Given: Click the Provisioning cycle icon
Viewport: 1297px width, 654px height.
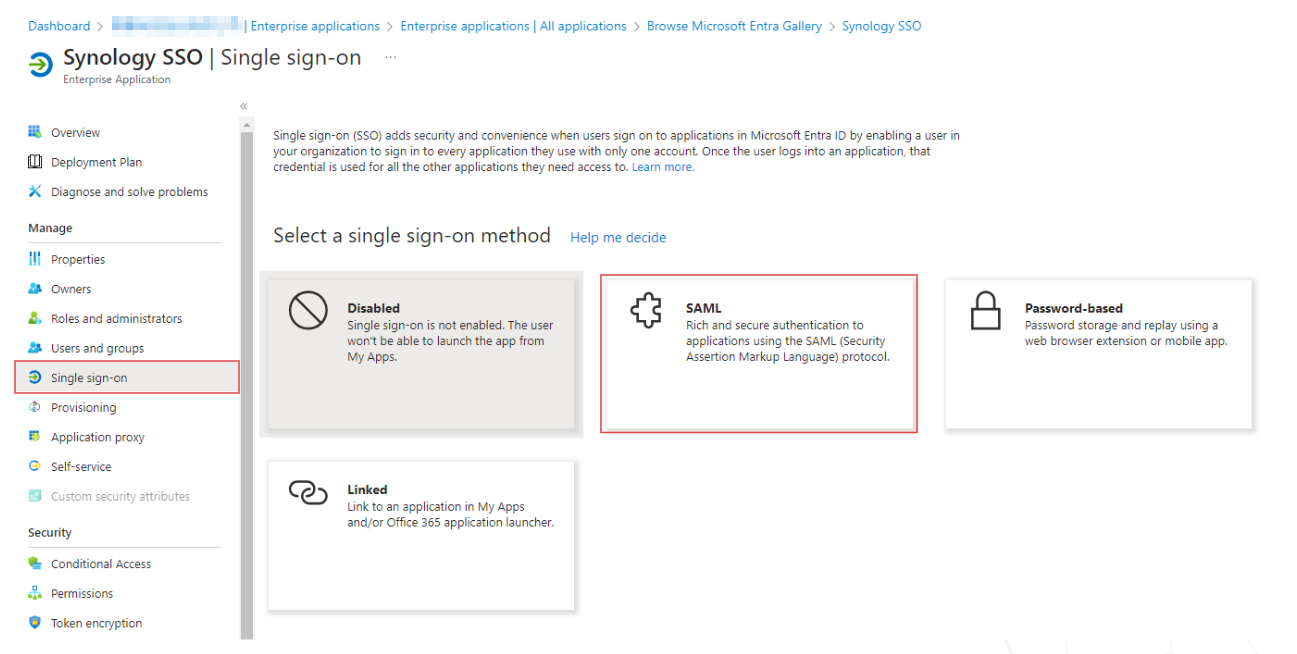Looking at the screenshot, I should click(x=35, y=407).
